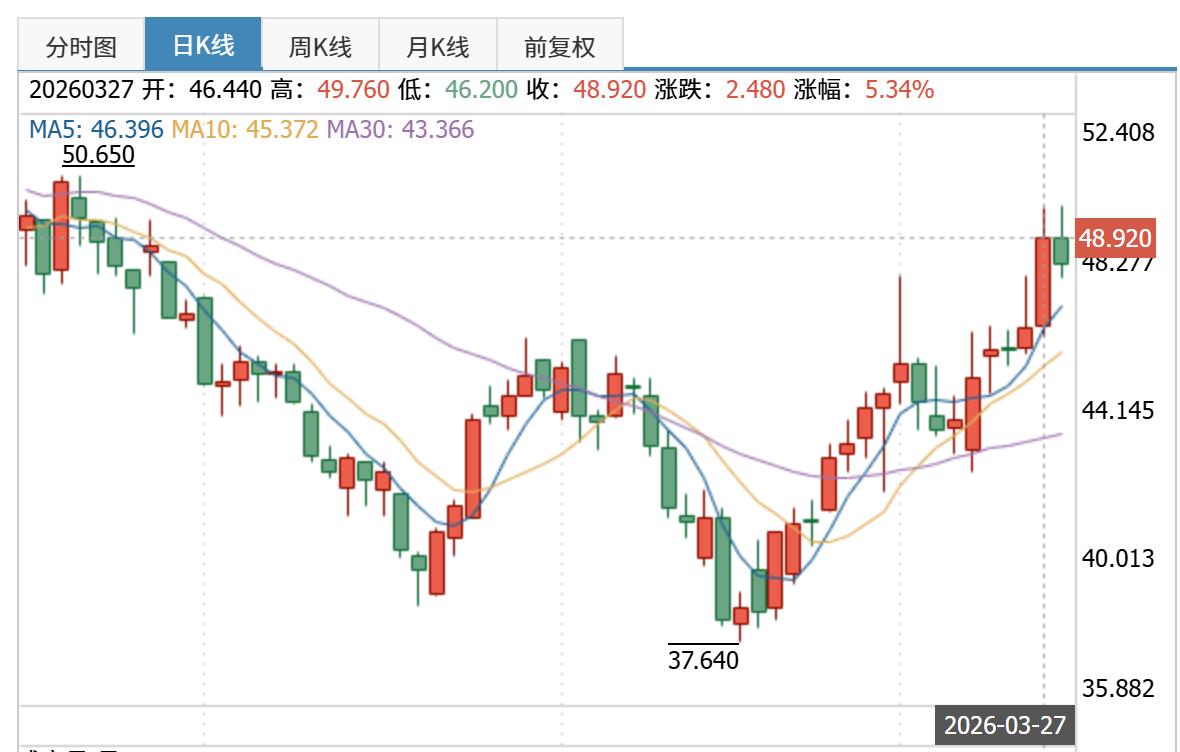Click the 前复权 tab
Screen dimensions: 1180x752
[x=560, y=45]
